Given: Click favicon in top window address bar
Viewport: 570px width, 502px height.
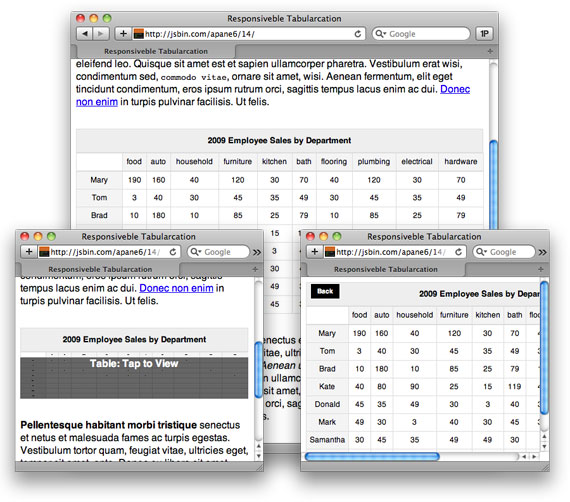Looking at the screenshot, I should click(139, 34).
